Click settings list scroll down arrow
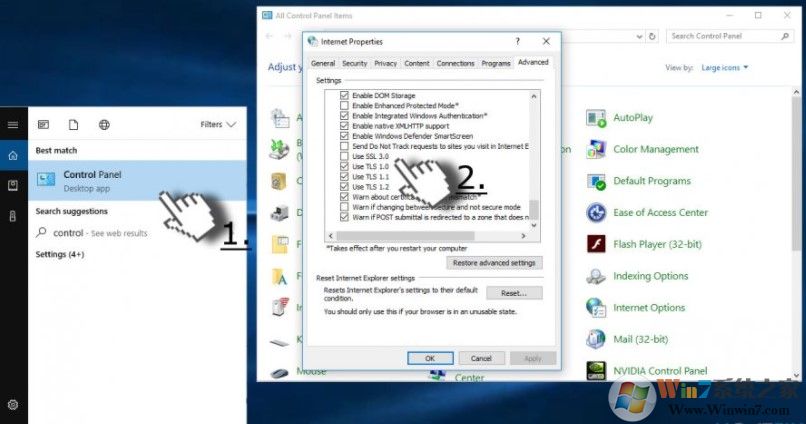Viewport: 806px width, 424px height. (x=534, y=225)
